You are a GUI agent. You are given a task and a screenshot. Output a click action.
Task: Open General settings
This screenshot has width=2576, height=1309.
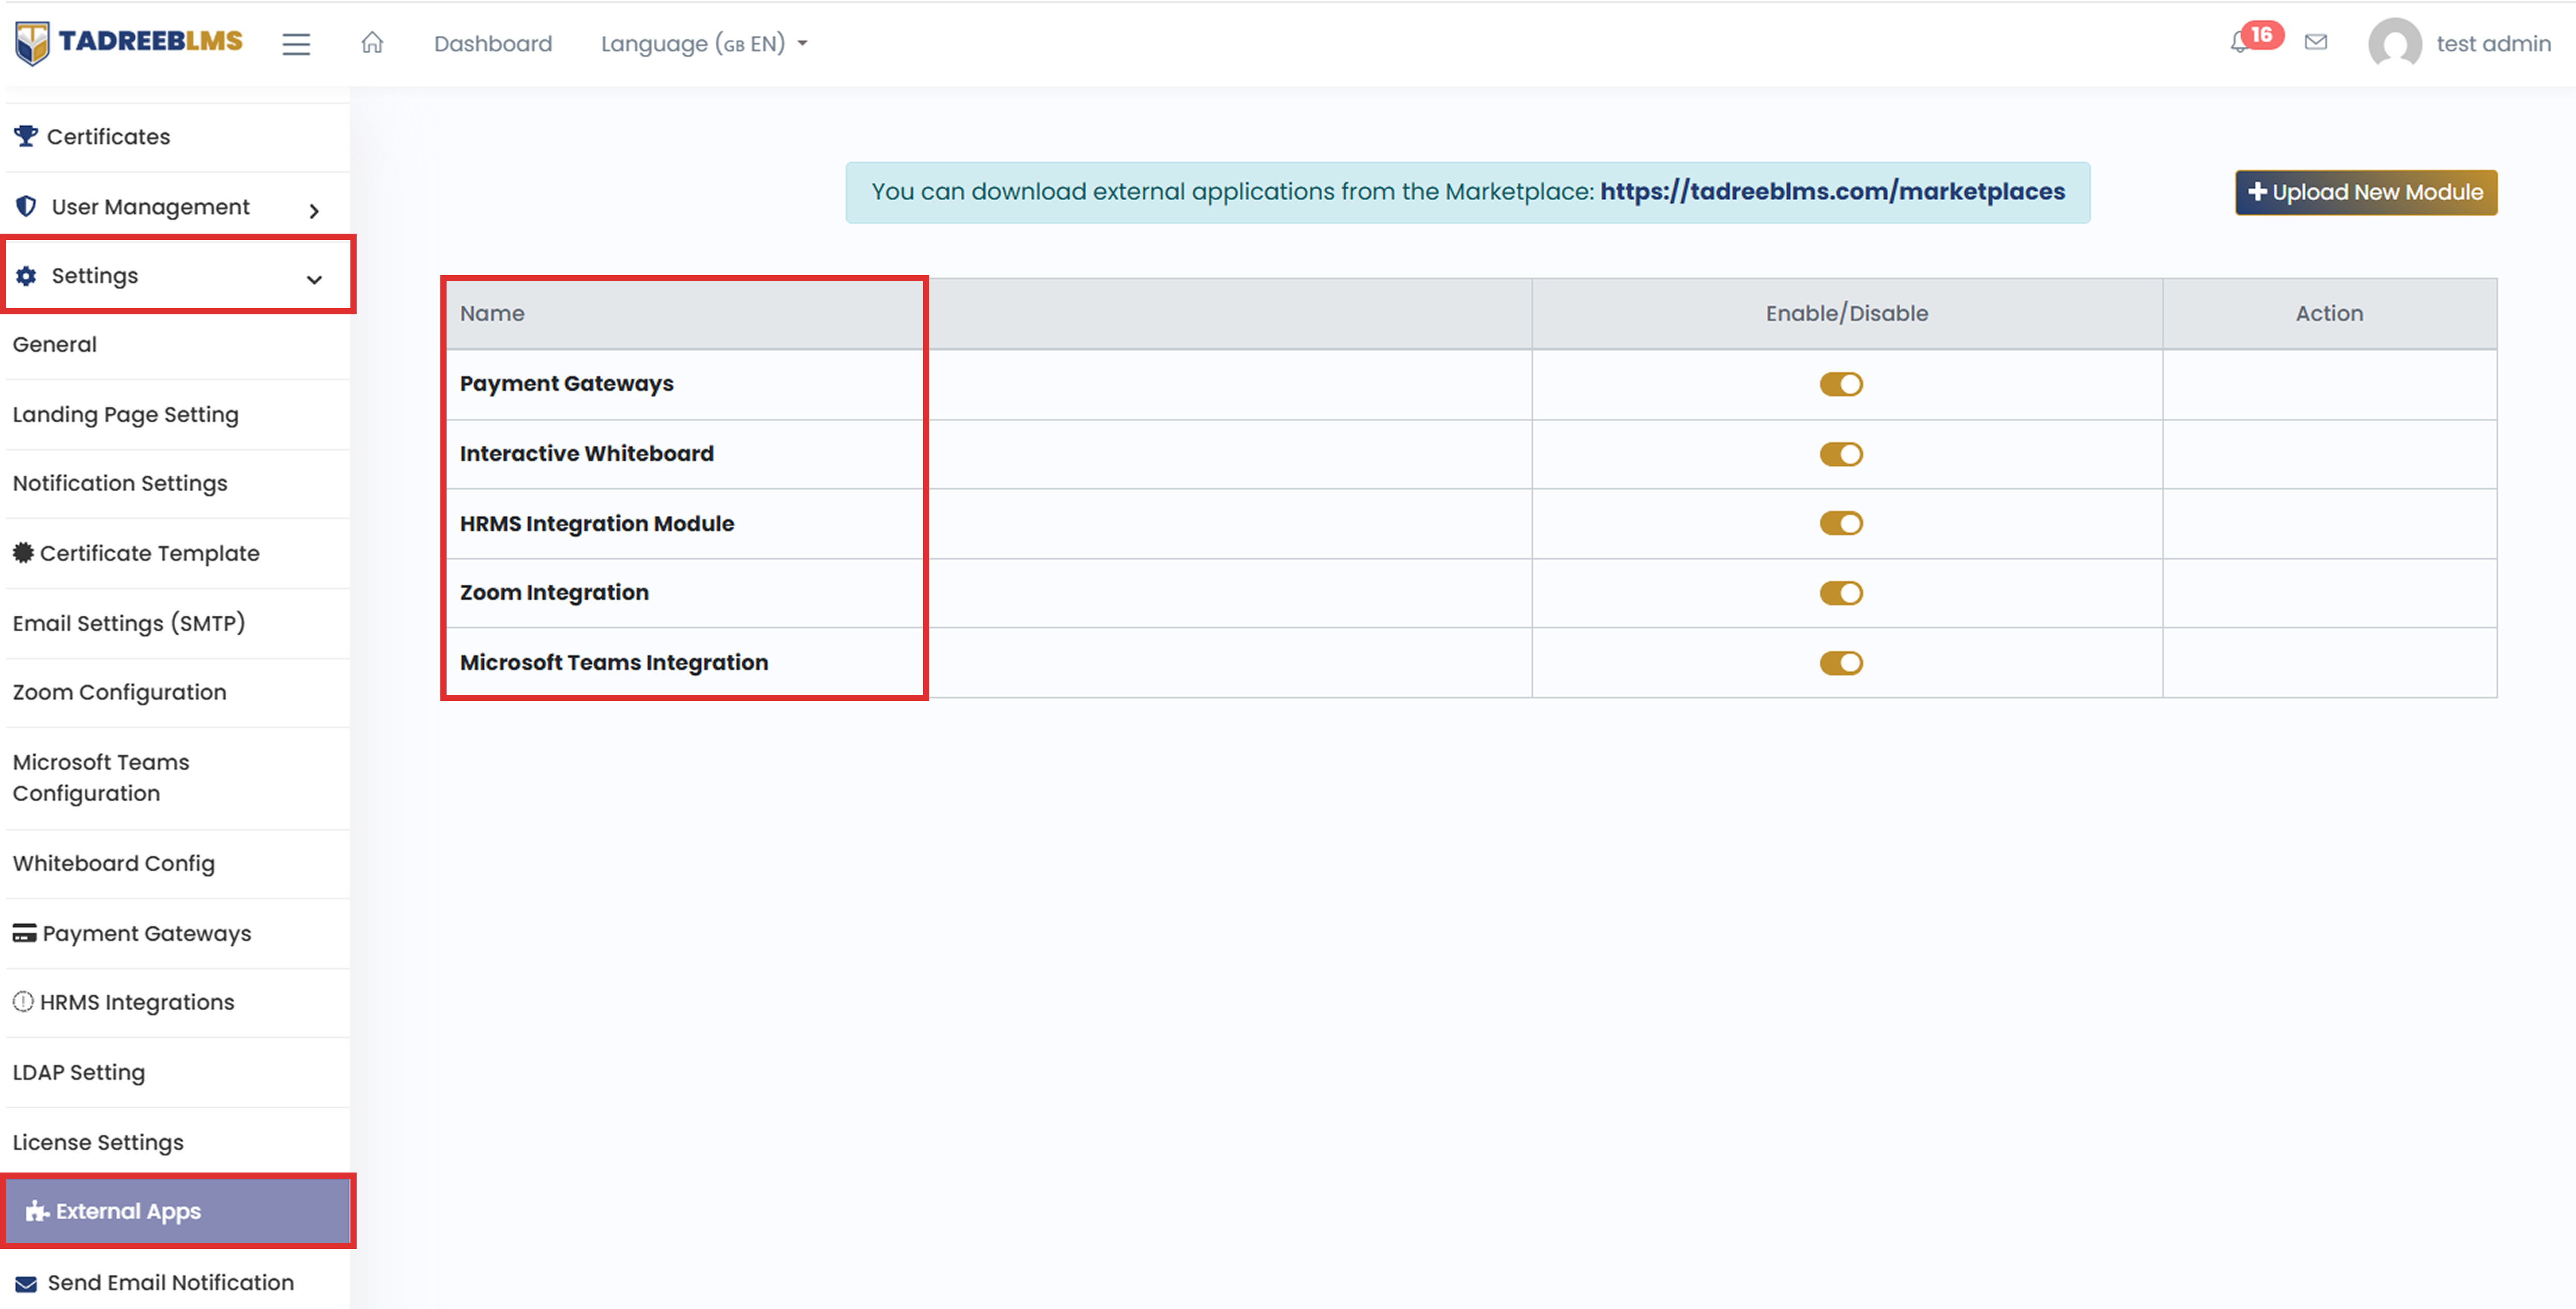click(55, 344)
